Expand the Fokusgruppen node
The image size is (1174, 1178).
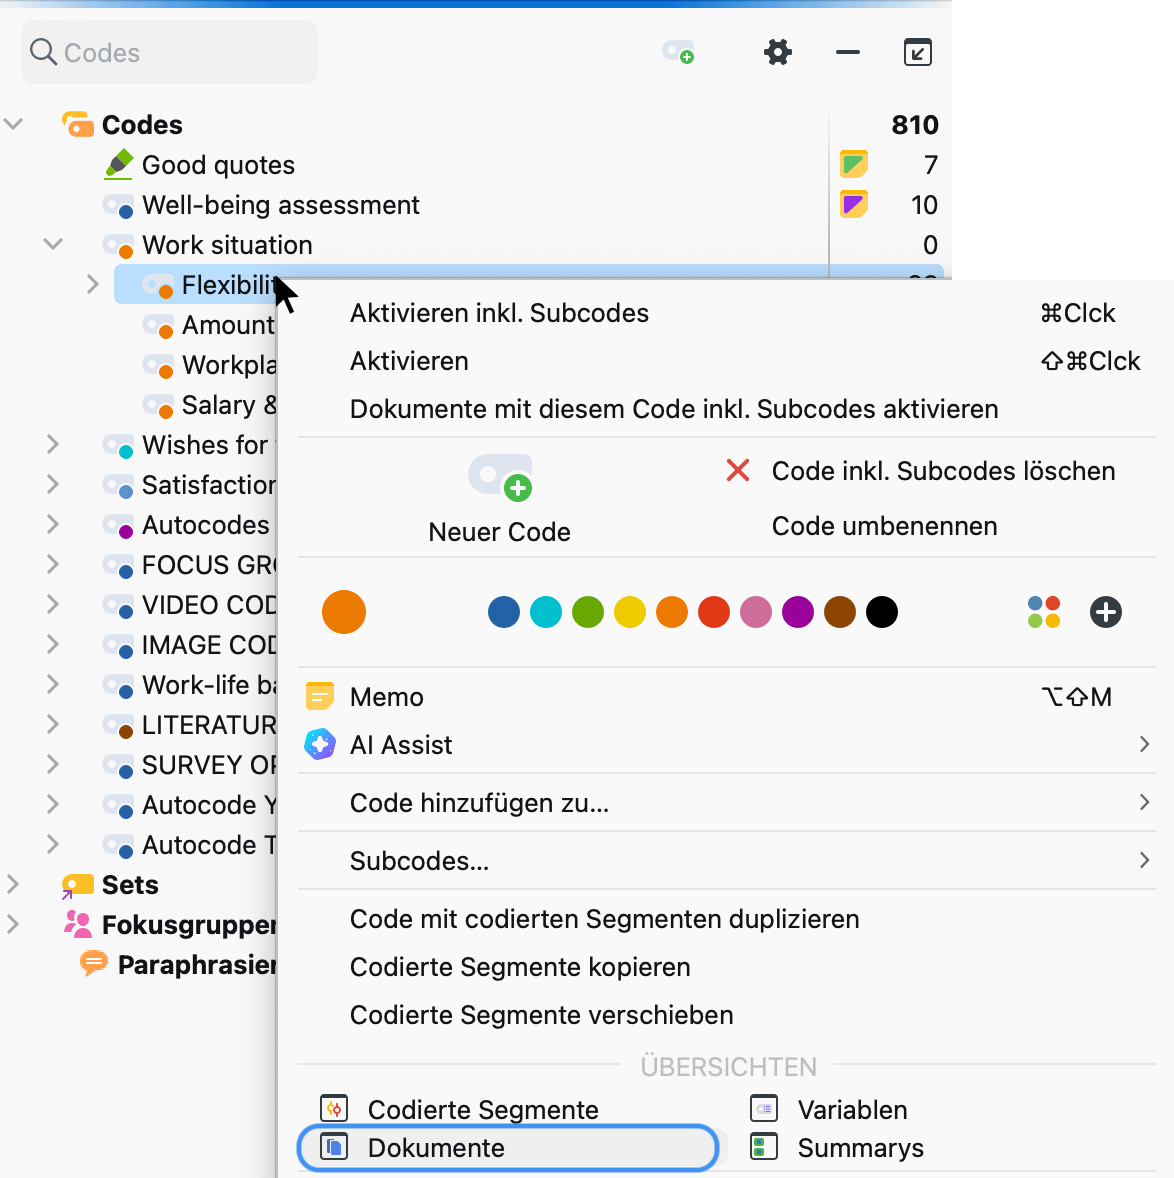pyautogui.click(x=13, y=924)
